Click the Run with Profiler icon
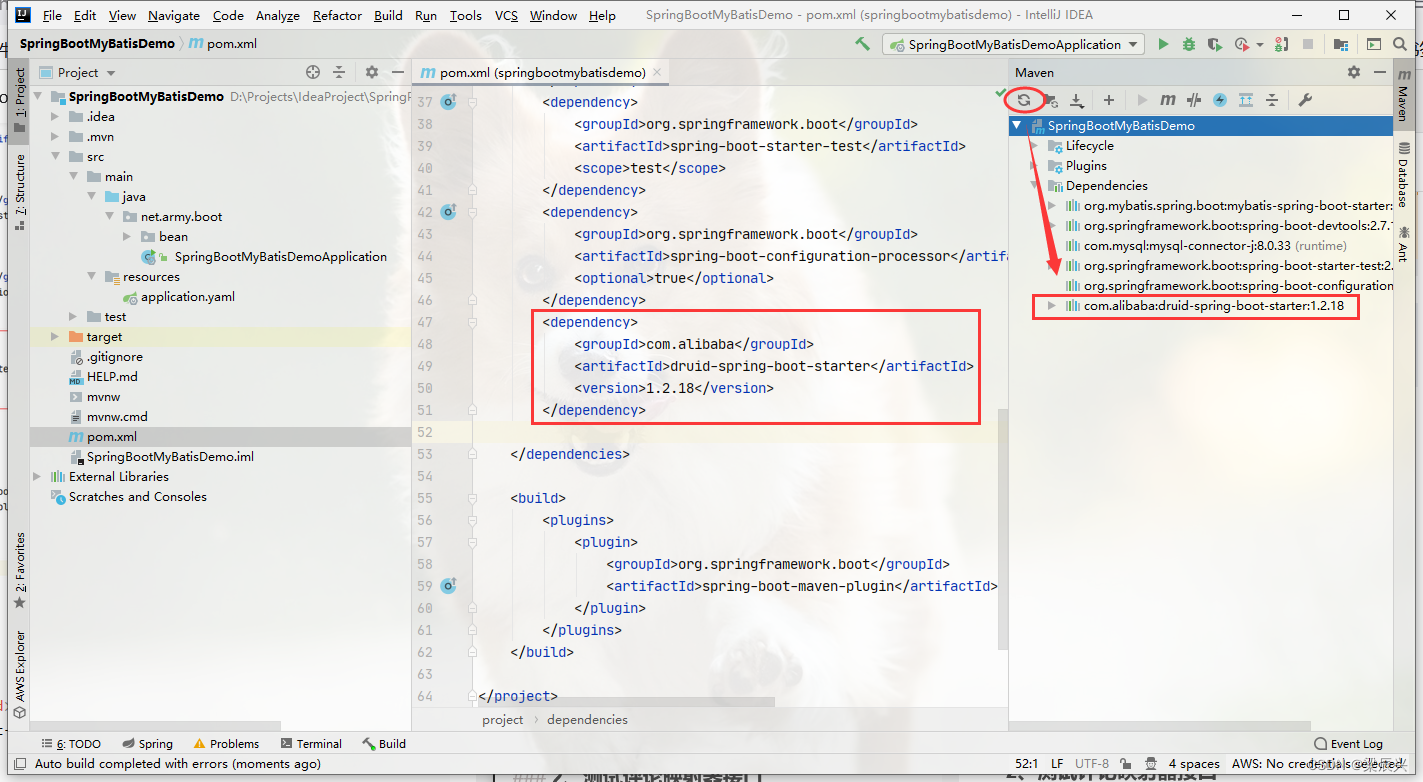Image resolution: width=1423 pixels, height=782 pixels. point(1242,44)
